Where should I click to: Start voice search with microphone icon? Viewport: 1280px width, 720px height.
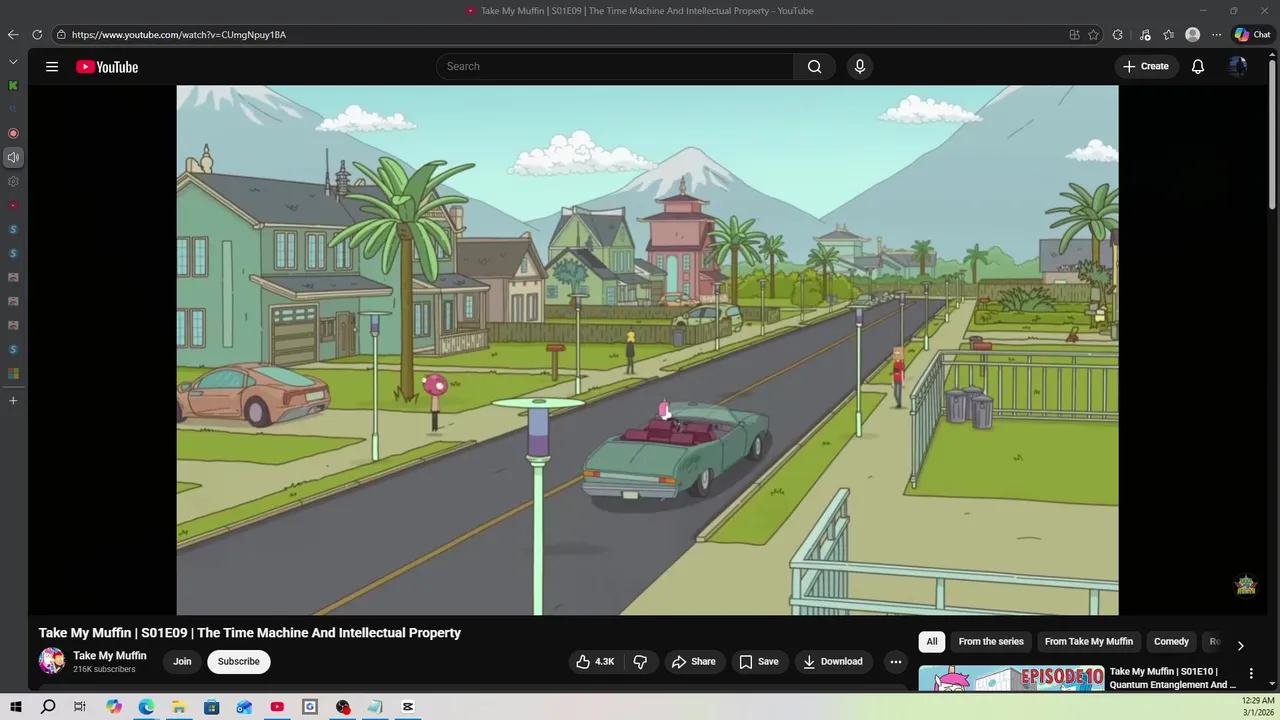point(859,67)
